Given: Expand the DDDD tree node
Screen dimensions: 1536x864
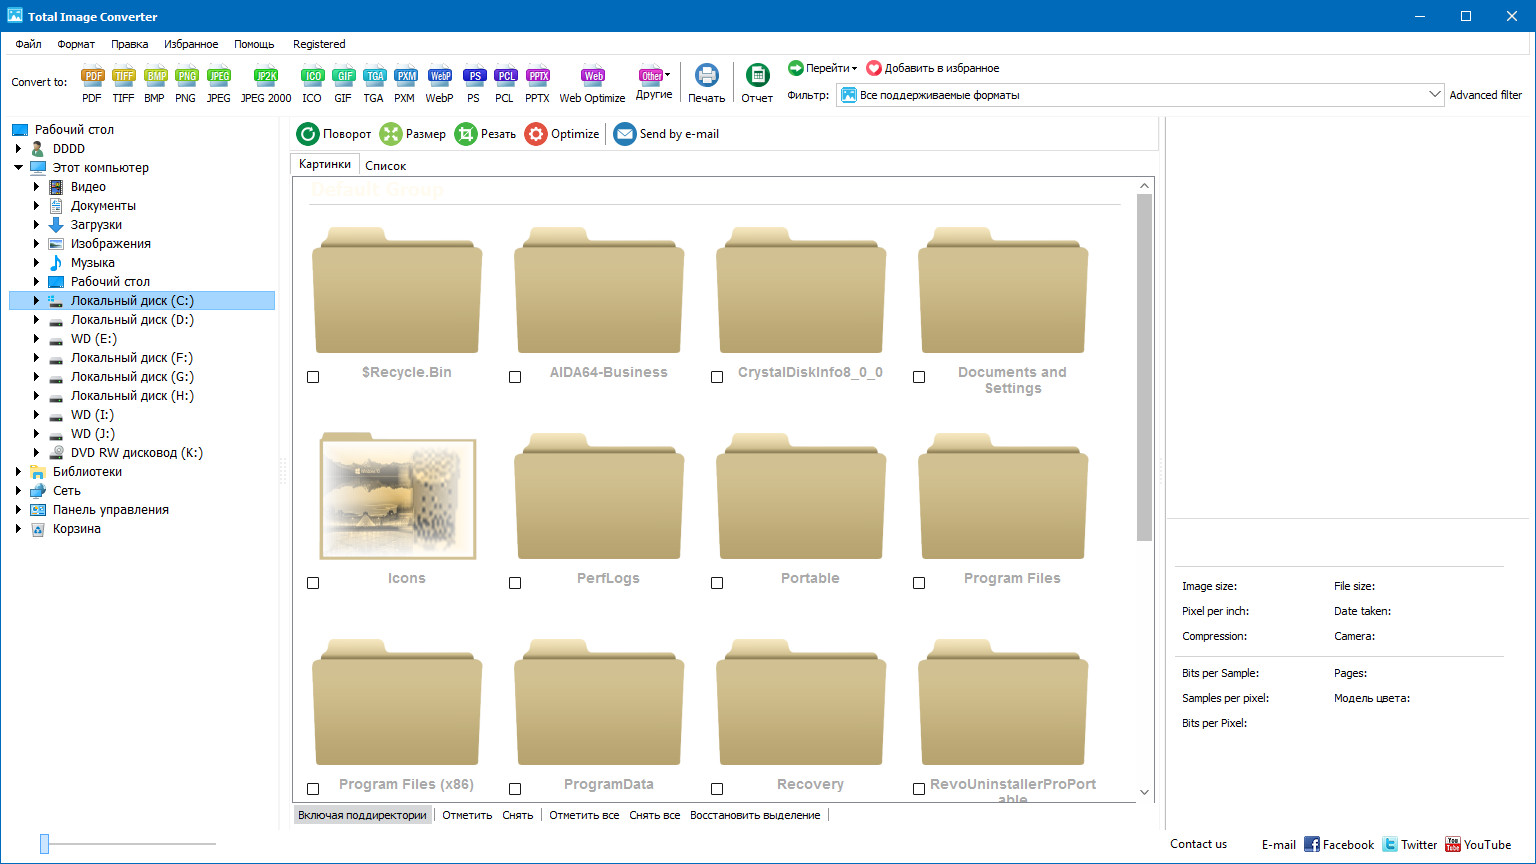Looking at the screenshot, I should pyautogui.click(x=18, y=149).
